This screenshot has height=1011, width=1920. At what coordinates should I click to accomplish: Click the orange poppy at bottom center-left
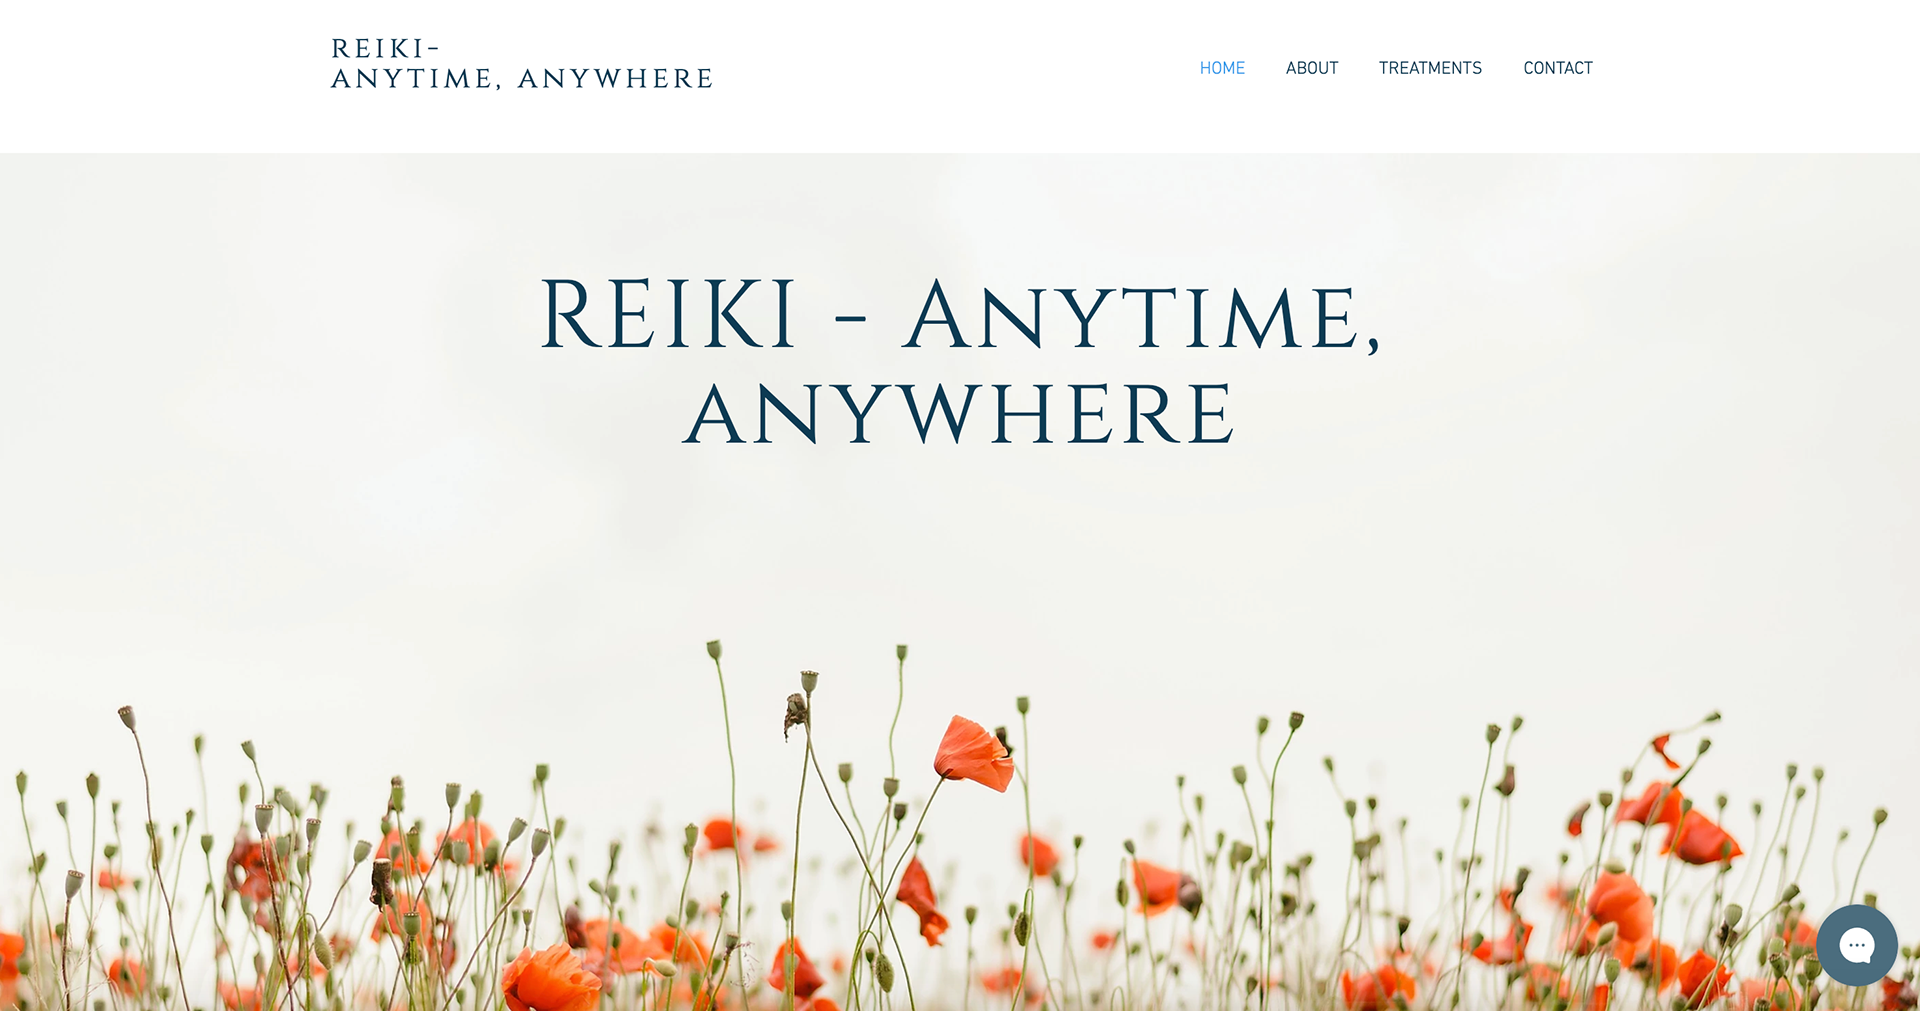click(550, 978)
